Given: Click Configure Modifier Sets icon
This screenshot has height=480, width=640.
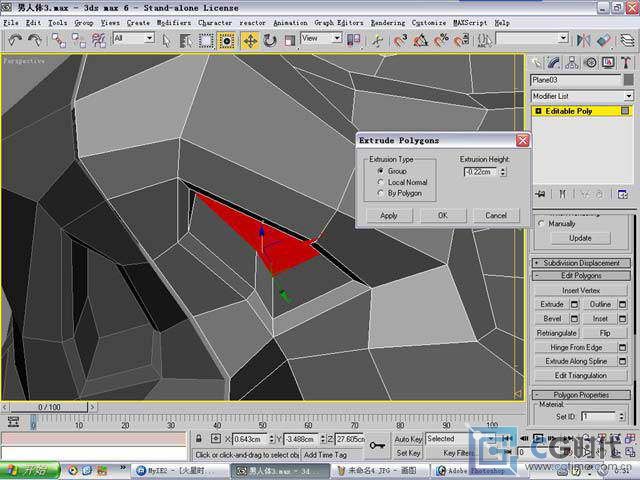Looking at the screenshot, I should click(622, 194).
